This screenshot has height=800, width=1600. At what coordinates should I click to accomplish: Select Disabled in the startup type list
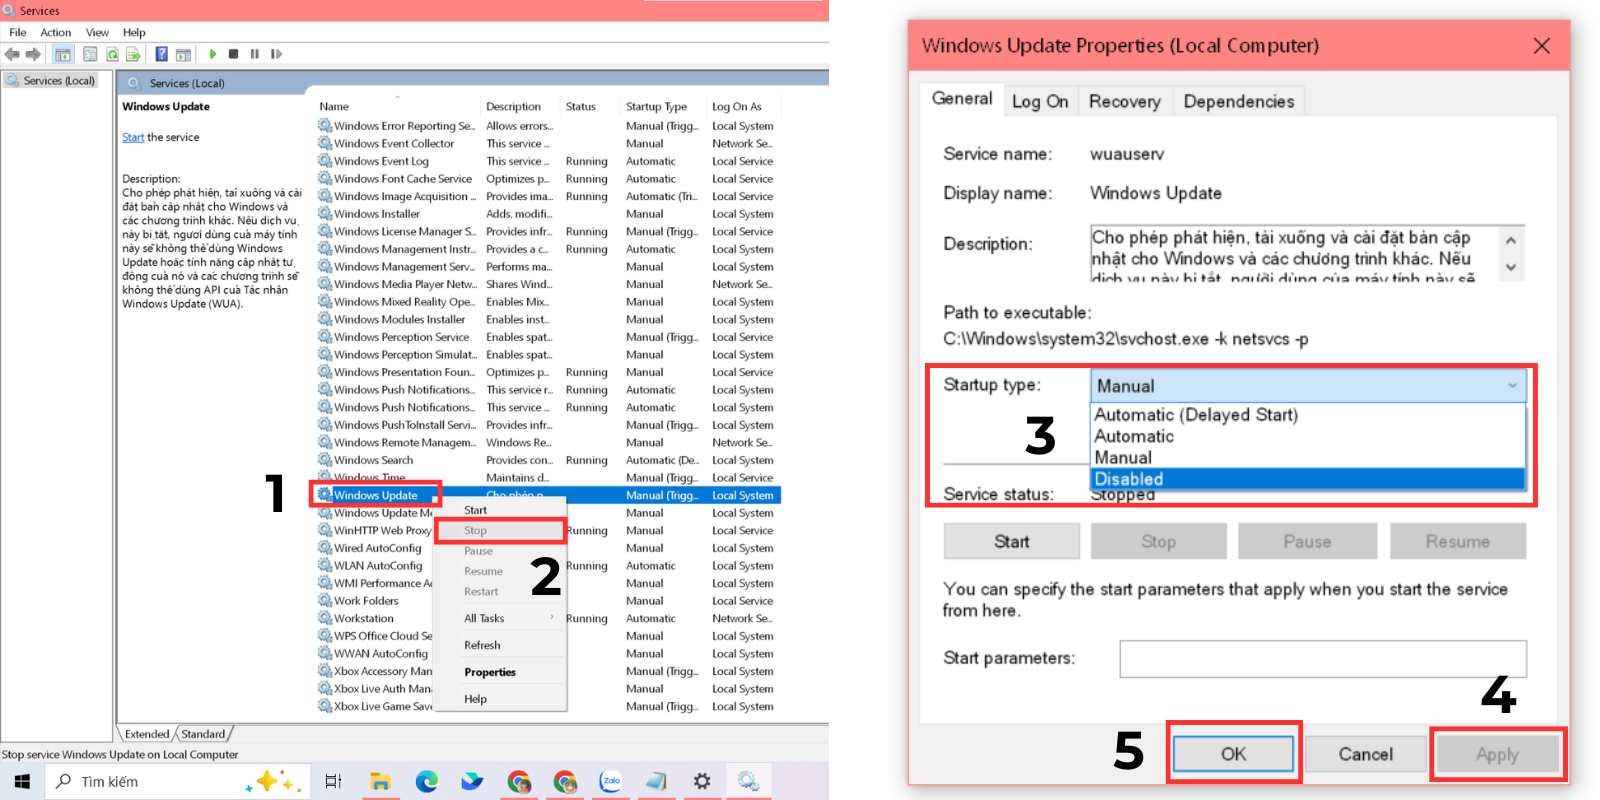coord(1308,479)
